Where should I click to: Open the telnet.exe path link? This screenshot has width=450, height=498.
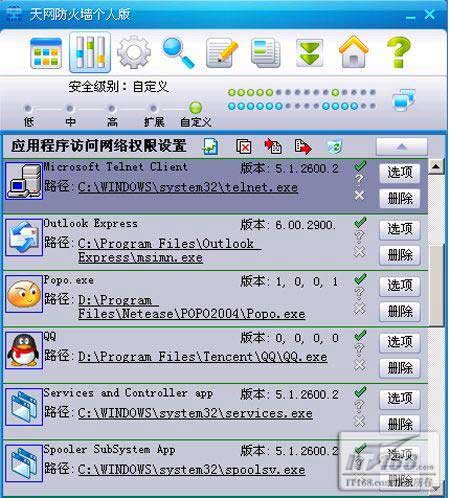tap(188, 187)
